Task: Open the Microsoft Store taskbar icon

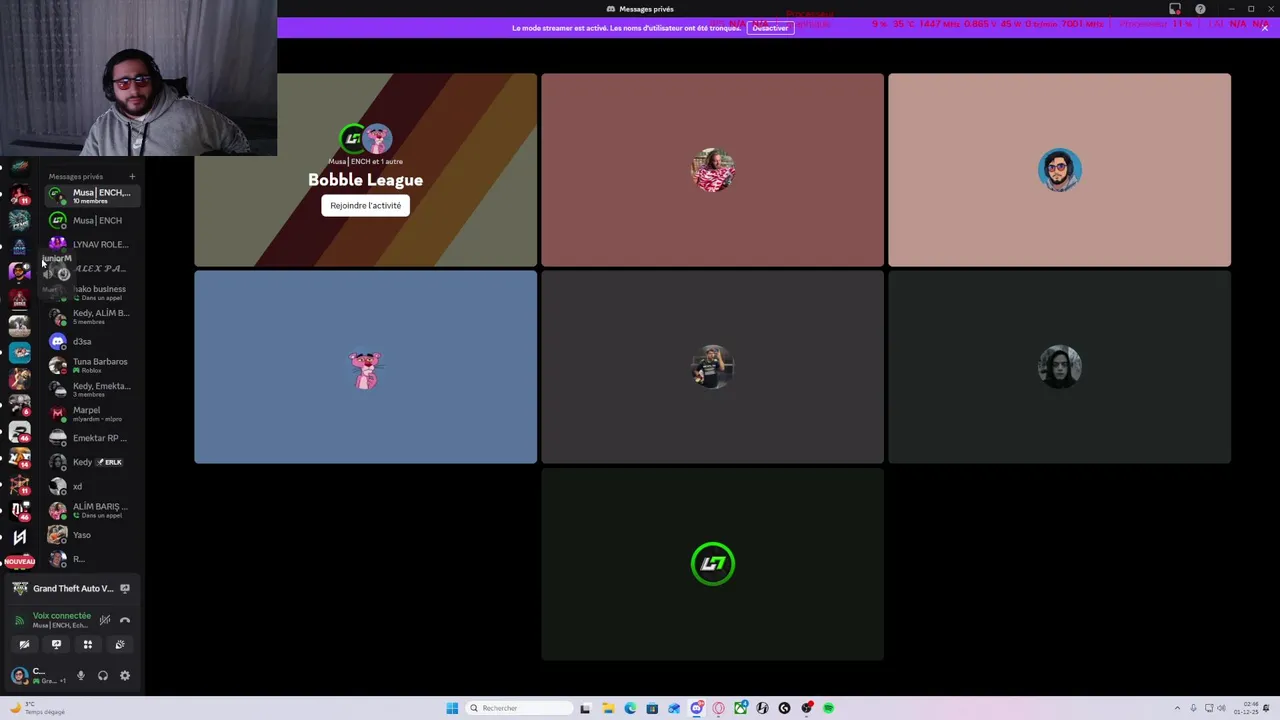Action: (x=652, y=708)
